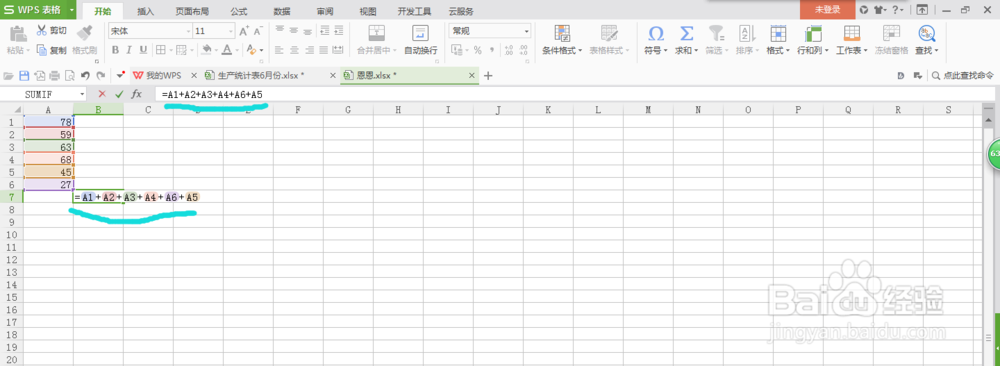Click the Redo arrow icon
The width and height of the screenshot is (1000, 366).
tap(100, 75)
